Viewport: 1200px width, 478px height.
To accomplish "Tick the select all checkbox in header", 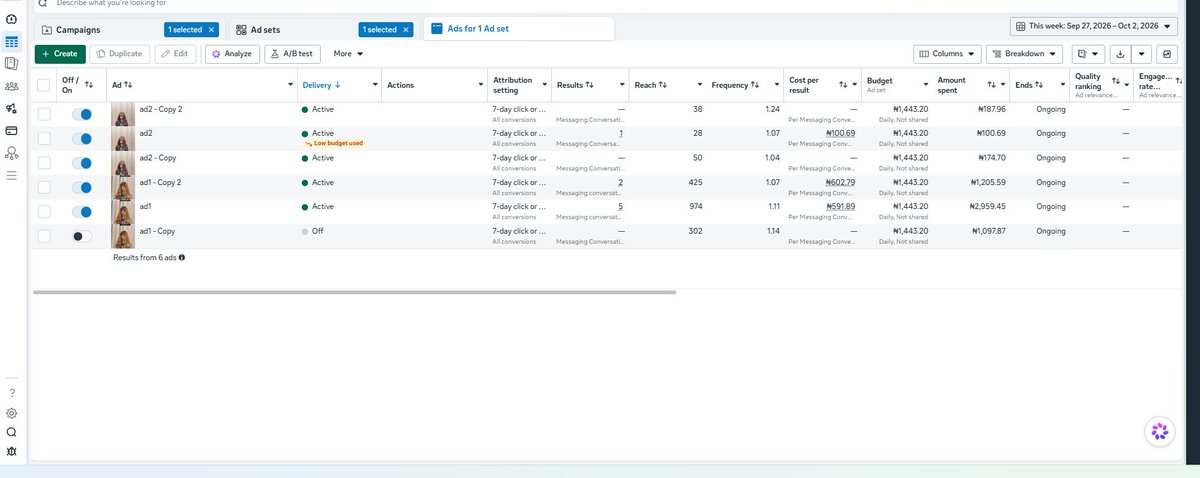I will [x=43, y=85].
